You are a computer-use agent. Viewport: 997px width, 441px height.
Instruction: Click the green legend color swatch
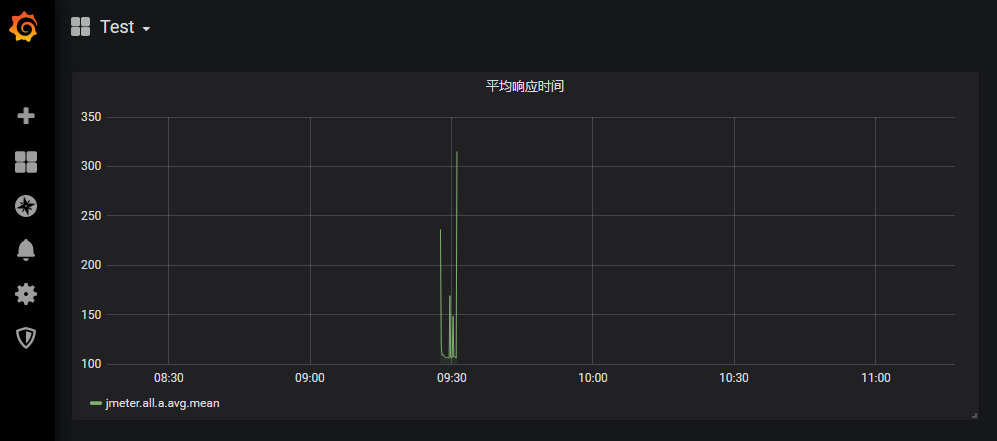96,403
